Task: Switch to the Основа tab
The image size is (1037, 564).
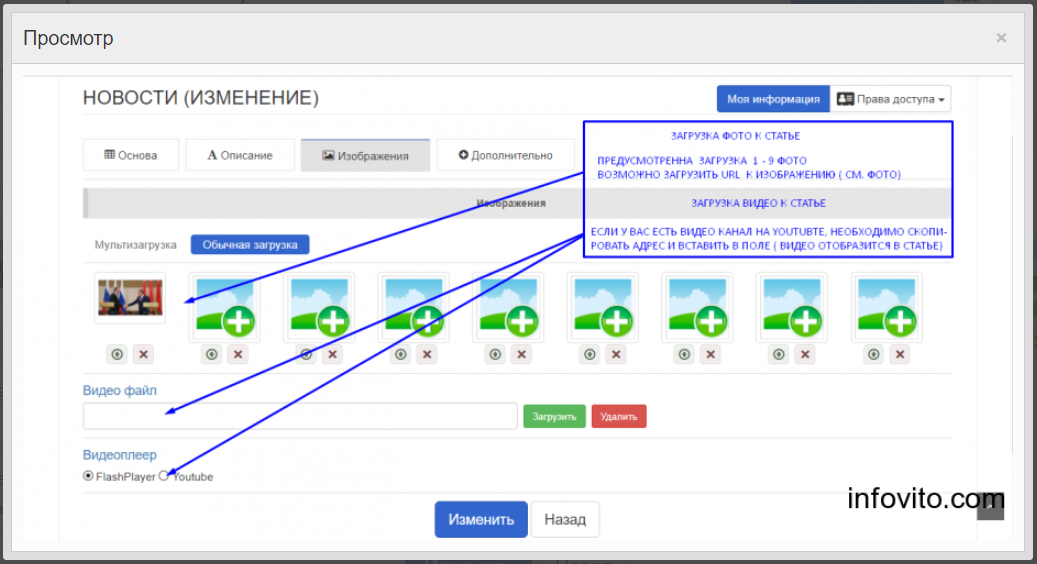Action: coord(131,155)
